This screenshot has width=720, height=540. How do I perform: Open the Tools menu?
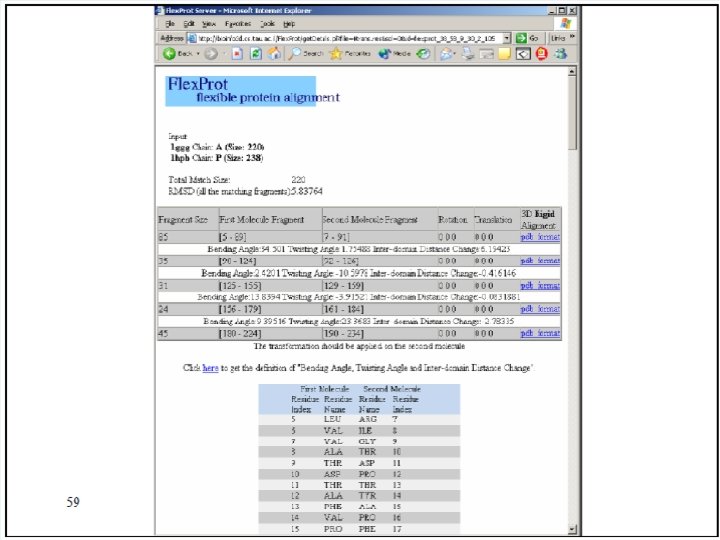point(267,24)
